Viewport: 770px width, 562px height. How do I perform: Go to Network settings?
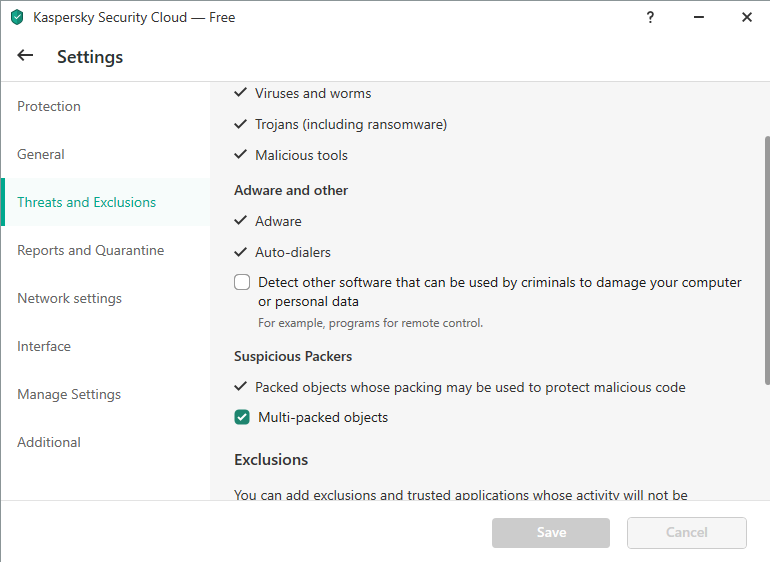click(x=69, y=298)
